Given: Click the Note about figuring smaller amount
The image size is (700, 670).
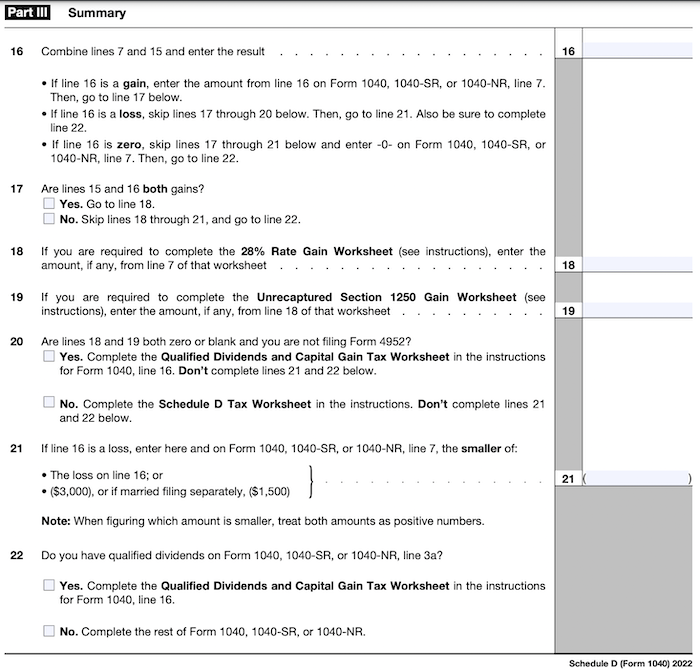Looking at the screenshot, I should coord(262,521).
